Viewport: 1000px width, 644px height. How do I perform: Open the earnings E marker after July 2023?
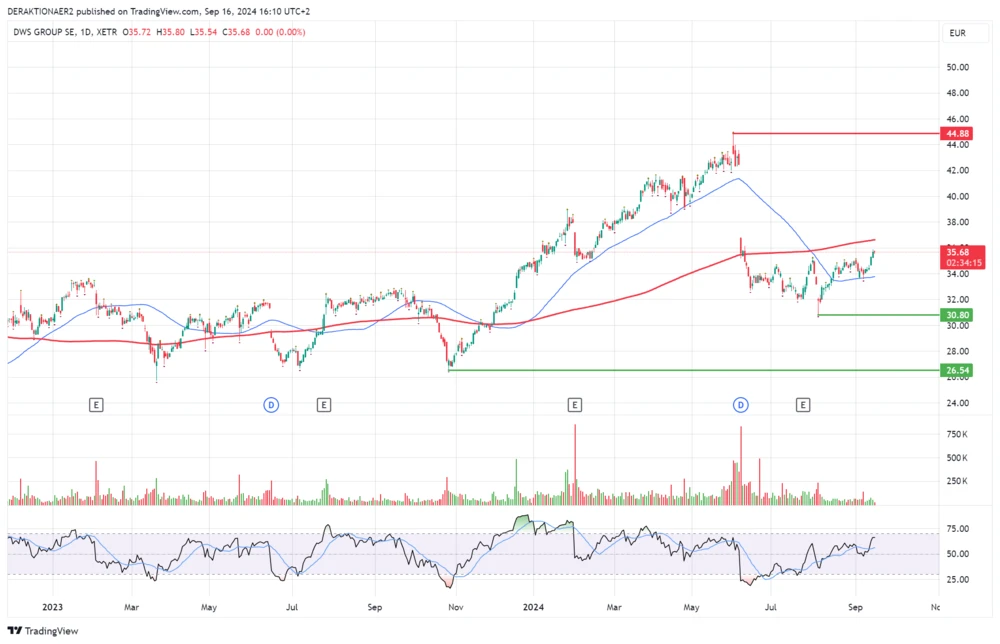pos(324,405)
